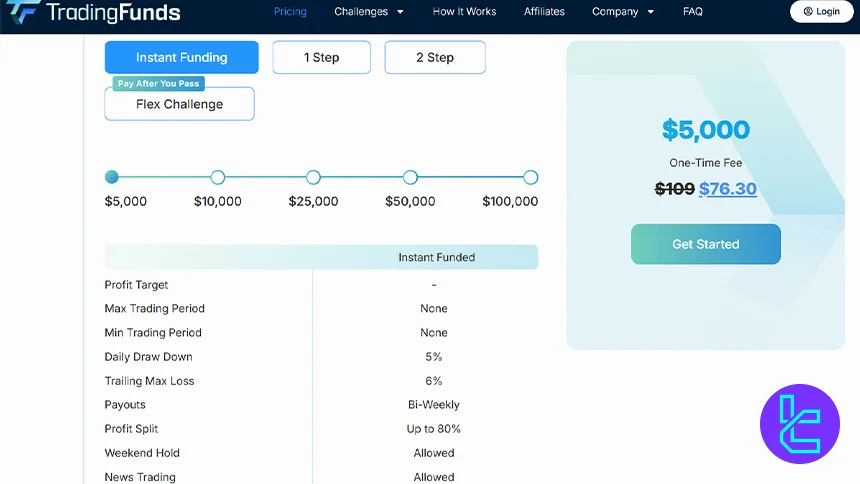Click the $10,000 account size label
The image size is (860, 484).
(x=218, y=201)
